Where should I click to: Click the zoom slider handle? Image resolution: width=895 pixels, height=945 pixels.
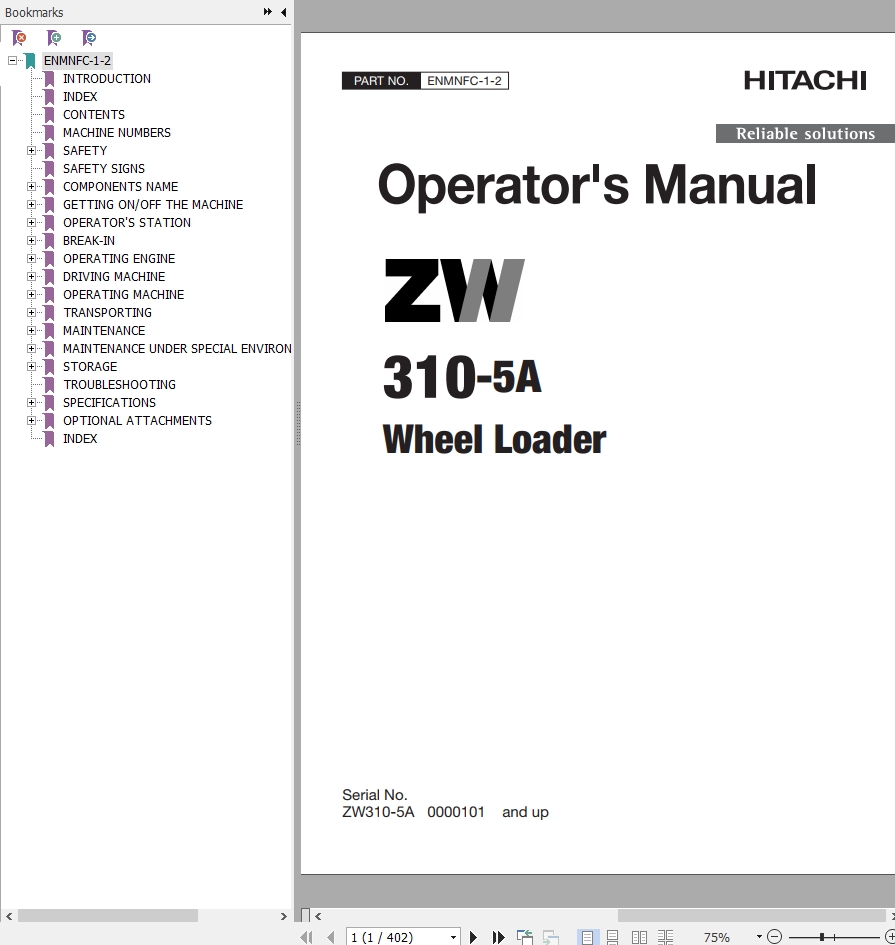821,937
